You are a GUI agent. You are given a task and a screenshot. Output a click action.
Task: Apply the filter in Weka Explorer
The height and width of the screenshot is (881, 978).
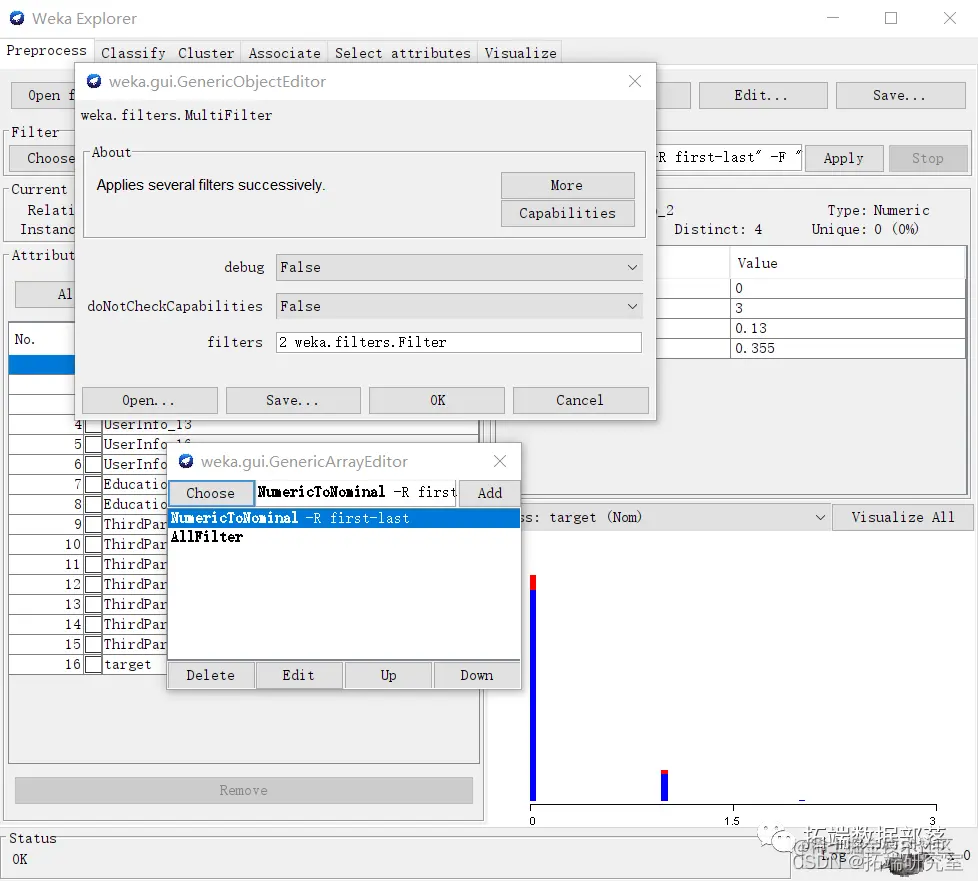[844, 158]
